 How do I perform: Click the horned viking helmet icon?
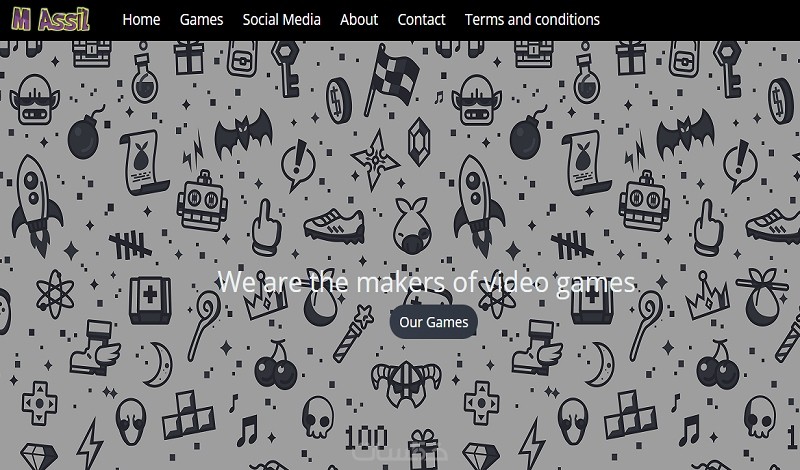coord(406,384)
